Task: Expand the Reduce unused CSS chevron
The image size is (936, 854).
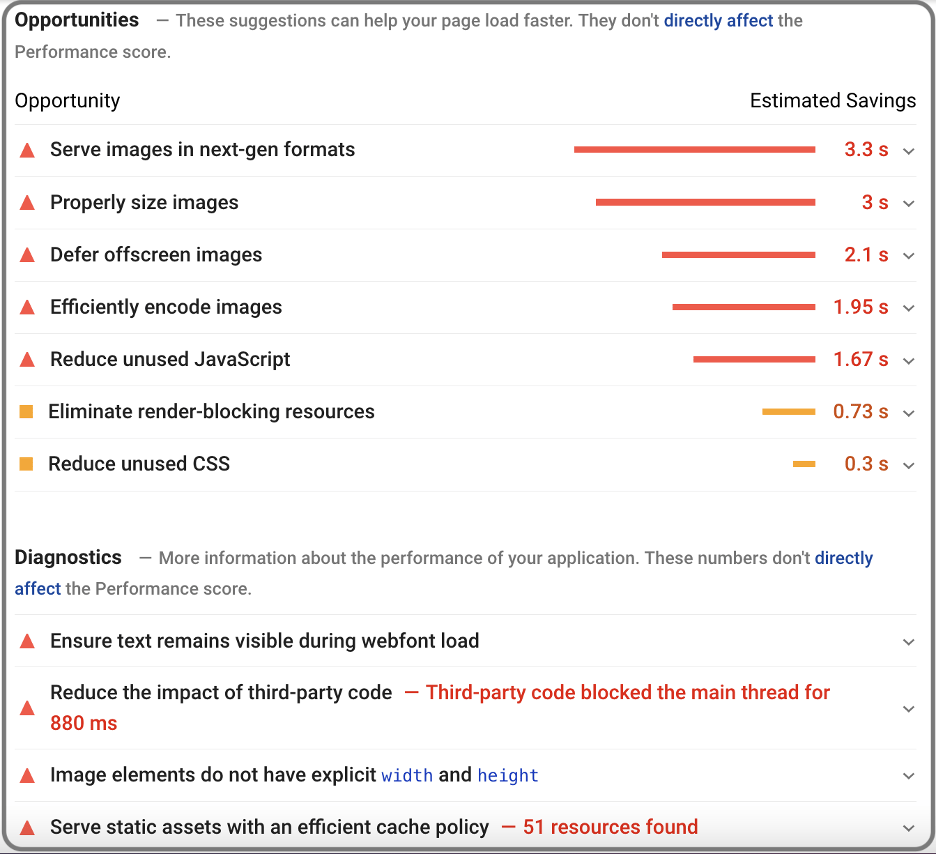Action: [x=908, y=465]
